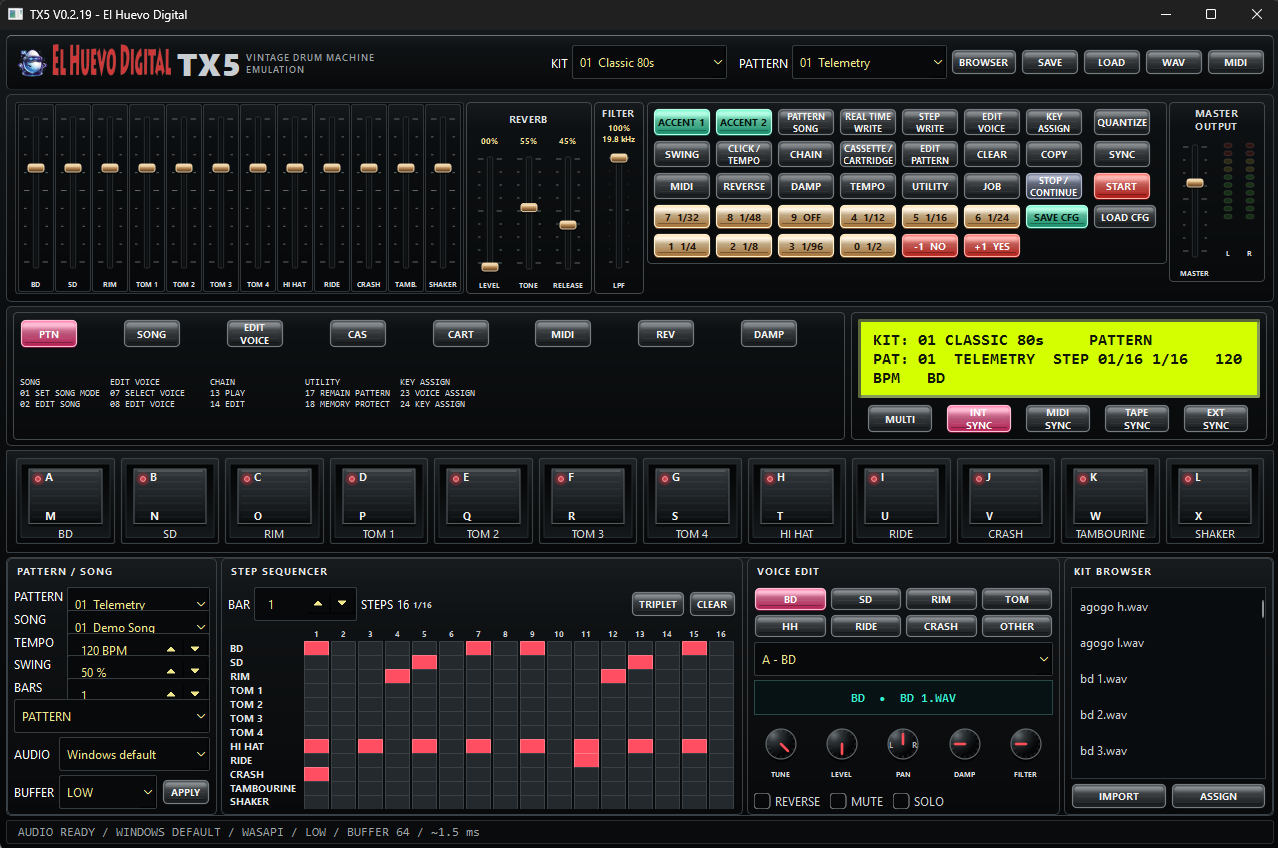
Task: Select the SD voice edit tab
Action: click(866, 599)
